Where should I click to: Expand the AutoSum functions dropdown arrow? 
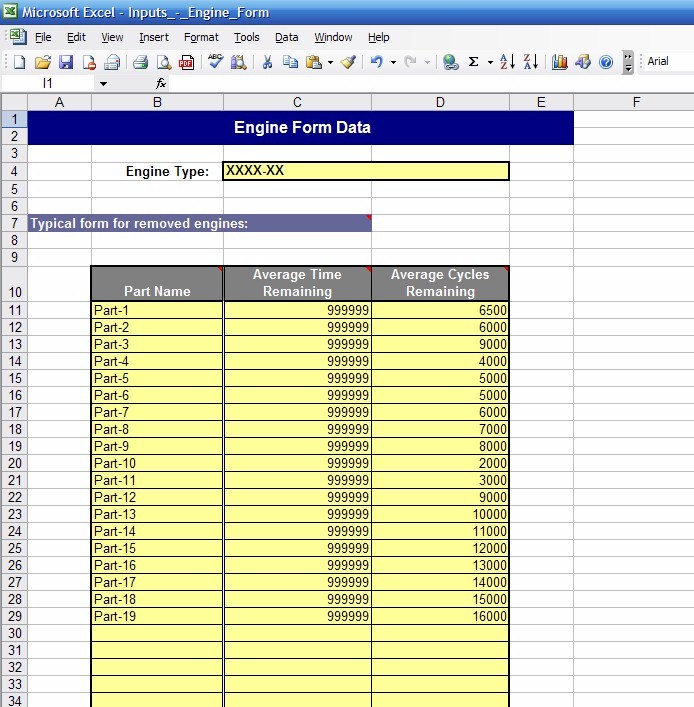[x=490, y=62]
